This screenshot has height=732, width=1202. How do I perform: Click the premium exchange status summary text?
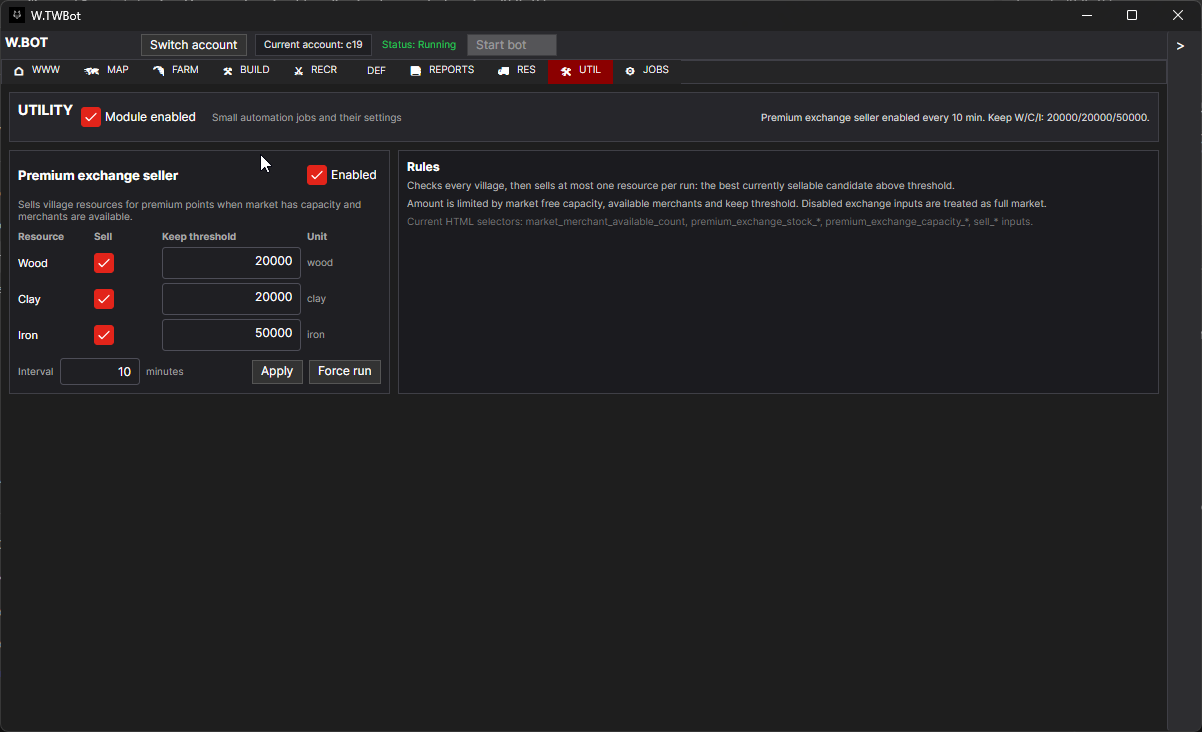(x=955, y=117)
